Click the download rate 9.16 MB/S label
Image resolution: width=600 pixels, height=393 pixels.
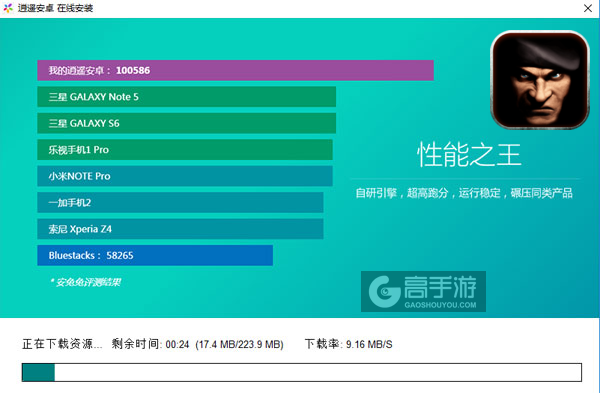[x=348, y=344]
